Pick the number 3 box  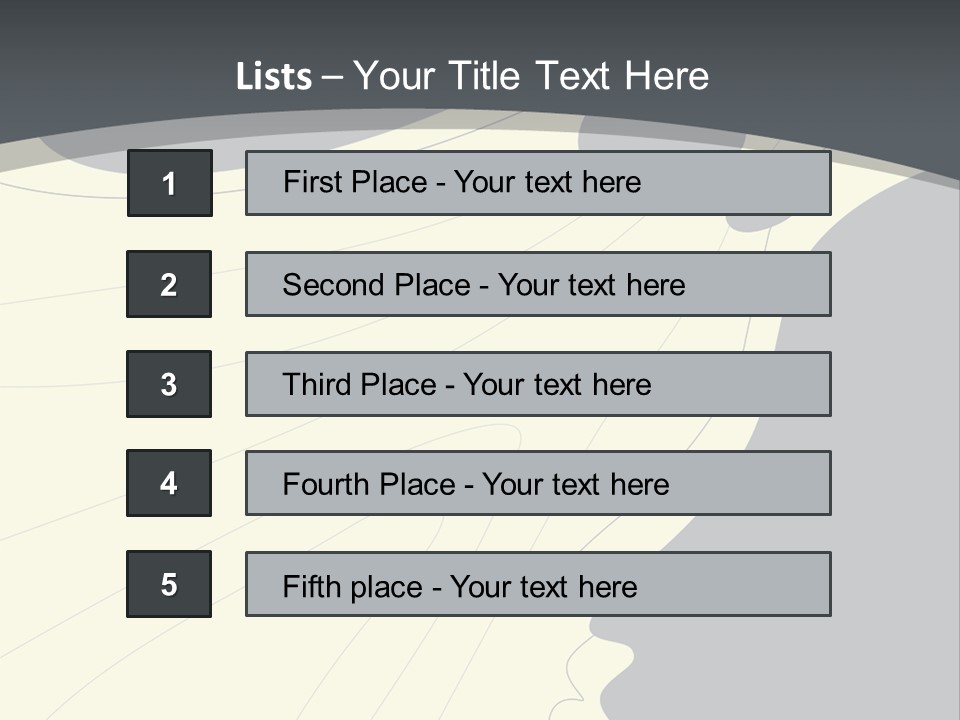(x=169, y=384)
